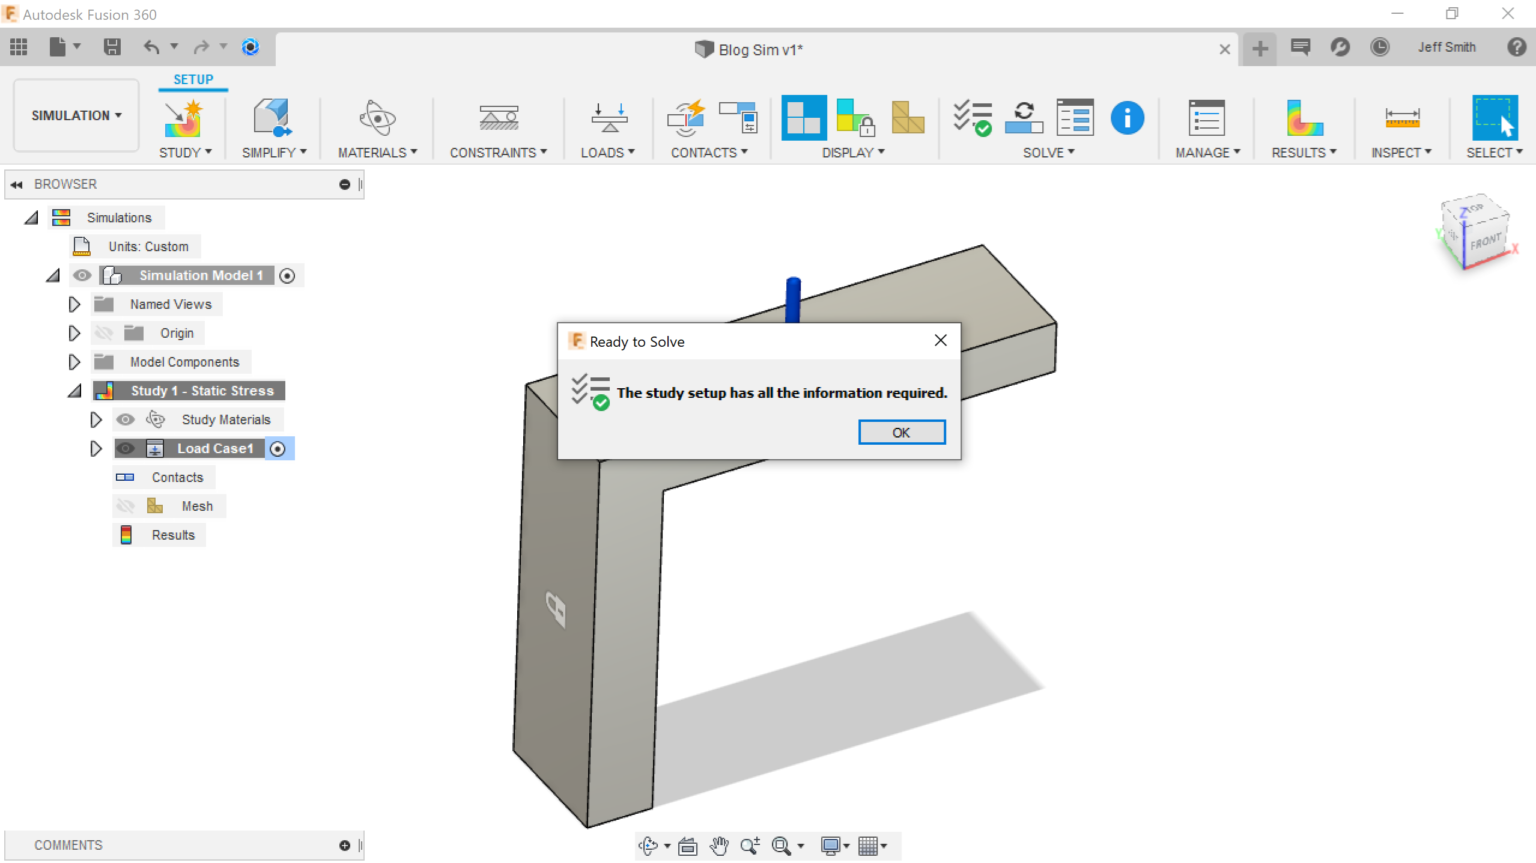Click Front on the ViewCube
Screen dimensions: 1536x863
(x=1486, y=240)
